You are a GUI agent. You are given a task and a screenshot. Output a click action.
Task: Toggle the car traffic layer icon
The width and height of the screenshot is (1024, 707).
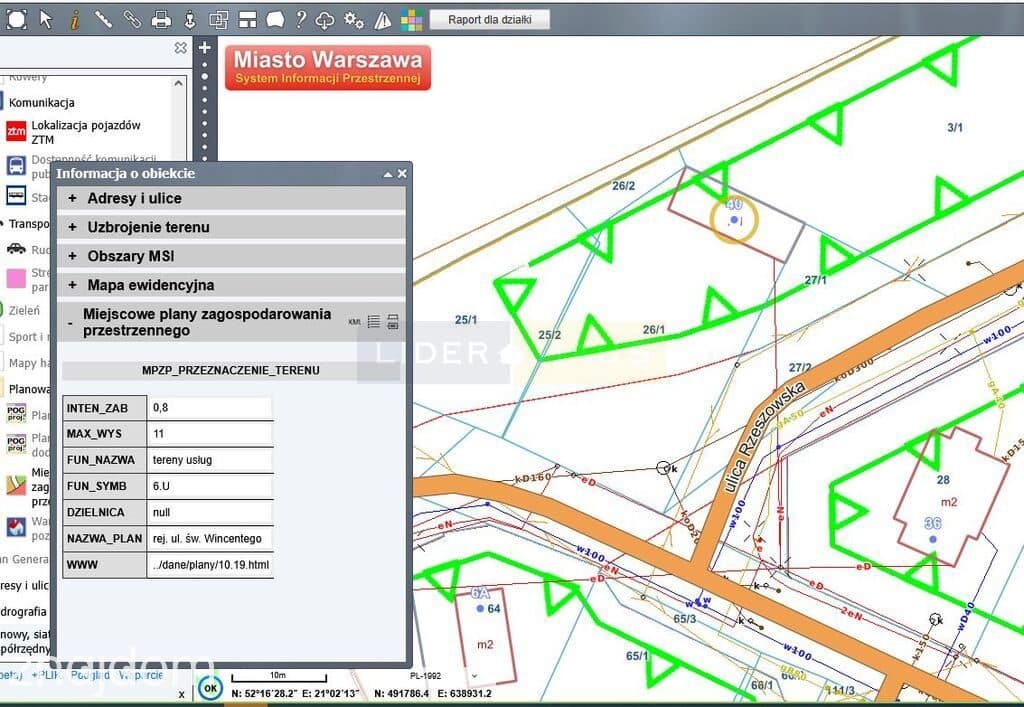pyautogui.click(x=16, y=249)
